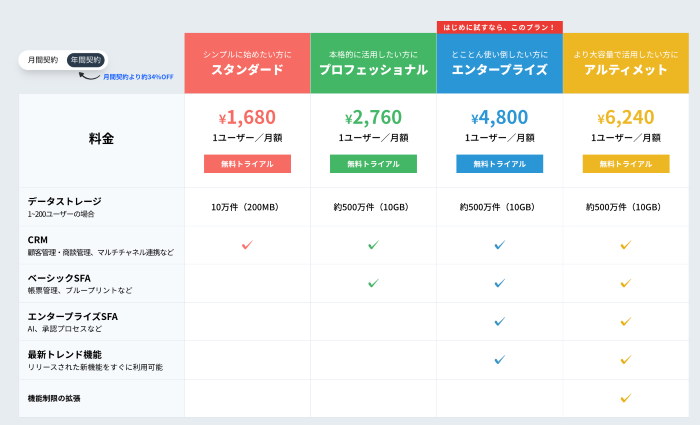This screenshot has width=700, height=425.
Task: Select 年間契約 annual billing option
Action: pos(85,60)
